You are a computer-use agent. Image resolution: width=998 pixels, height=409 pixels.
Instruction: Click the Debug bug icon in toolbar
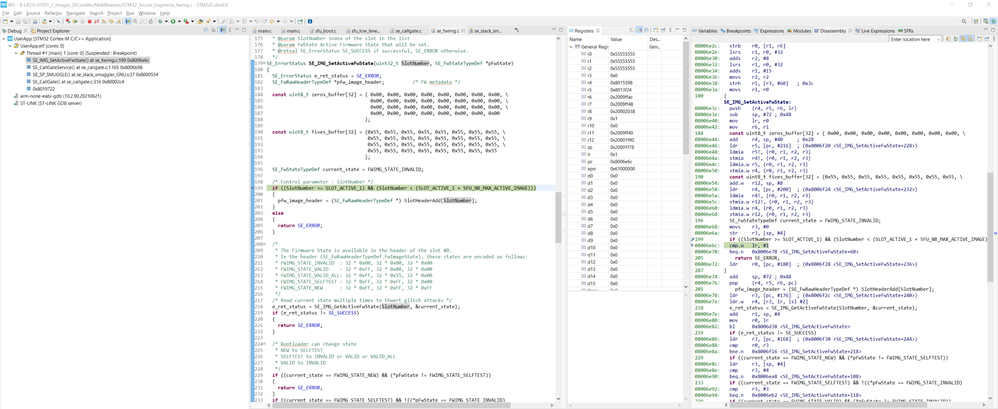(x=160, y=22)
